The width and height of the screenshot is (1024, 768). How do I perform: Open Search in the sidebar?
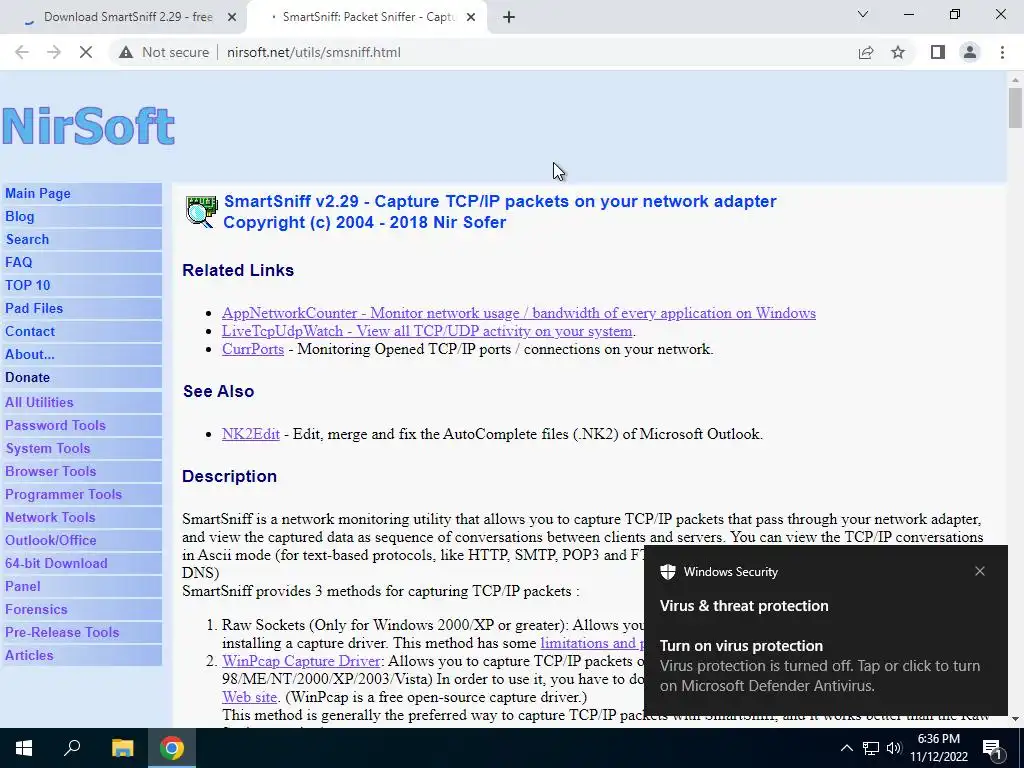coord(82,239)
